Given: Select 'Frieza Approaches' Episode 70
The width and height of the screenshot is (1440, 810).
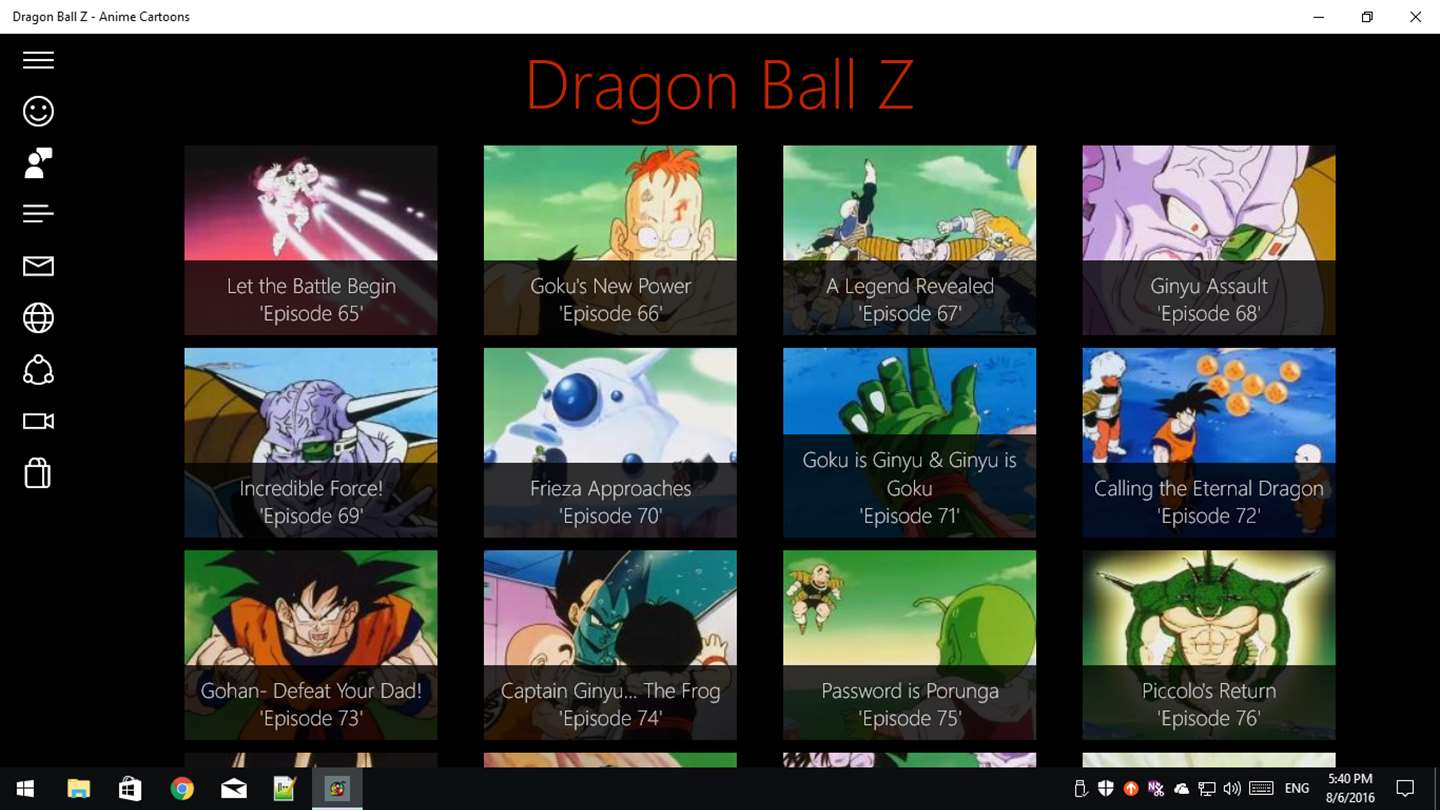Looking at the screenshot, I should 610,443.
